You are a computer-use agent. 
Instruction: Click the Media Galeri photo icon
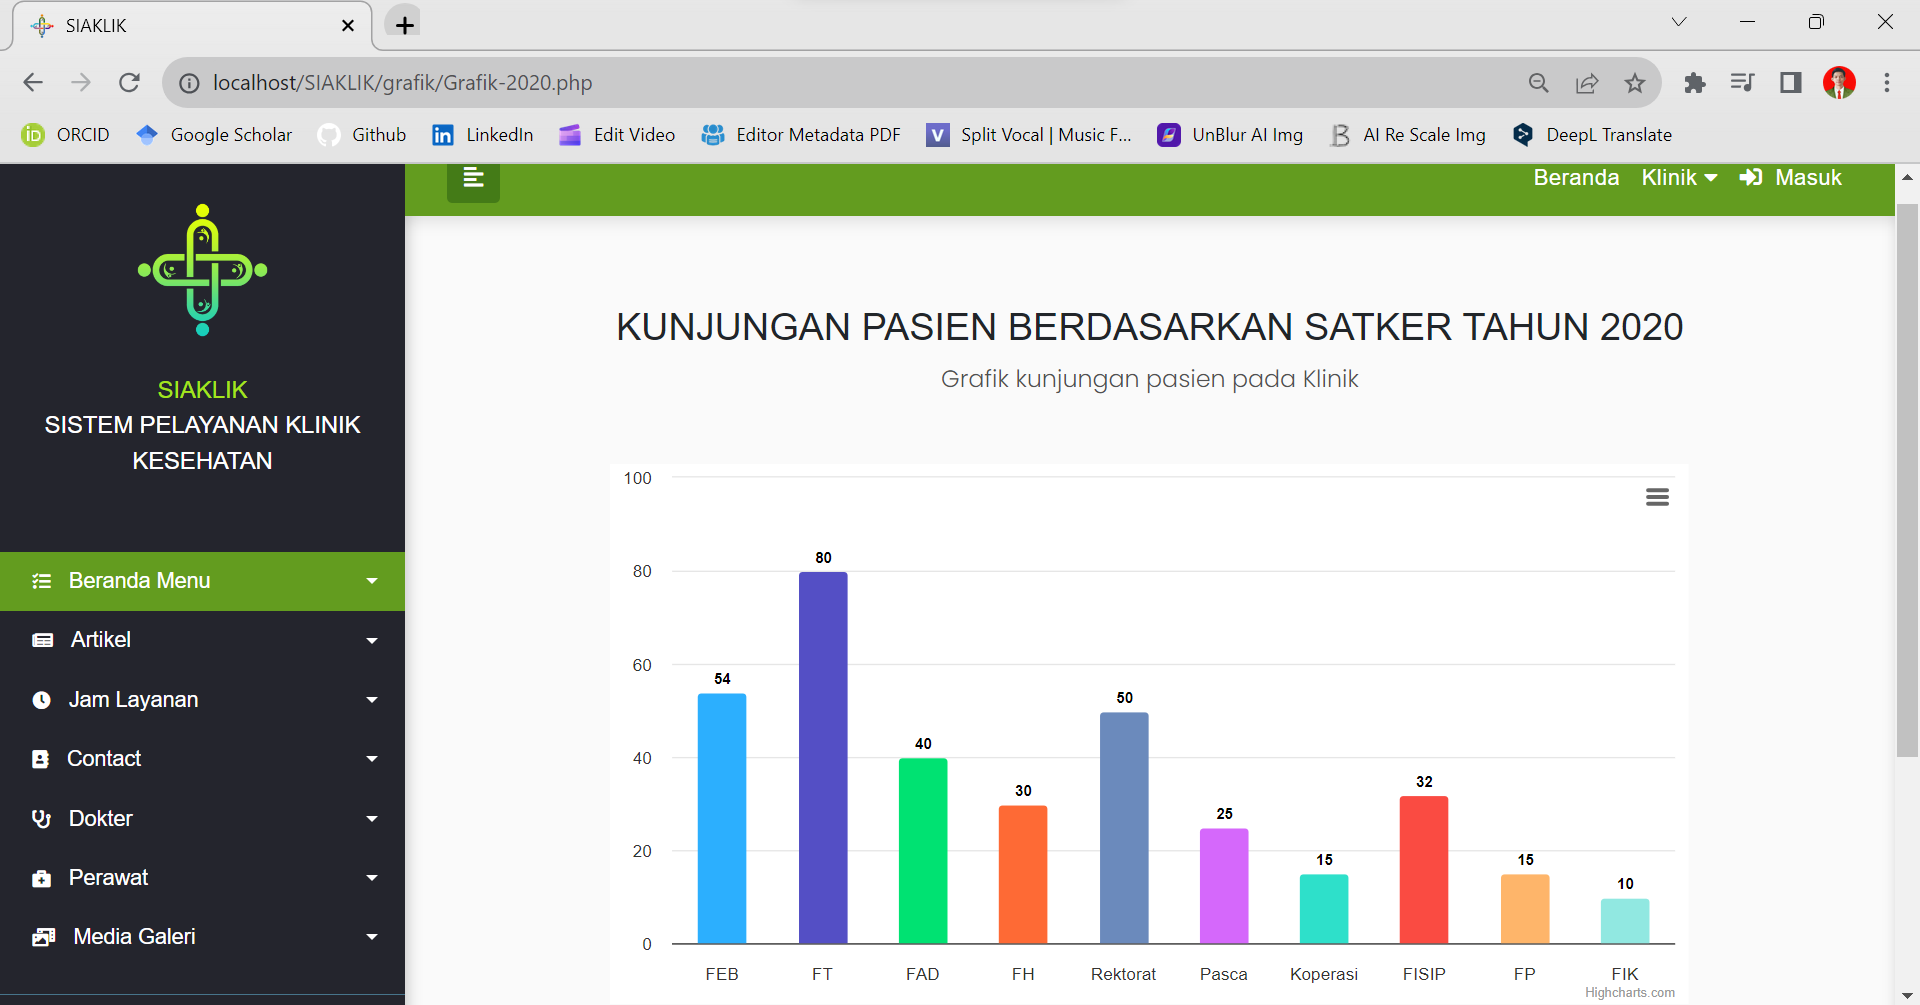coord(43,937)
